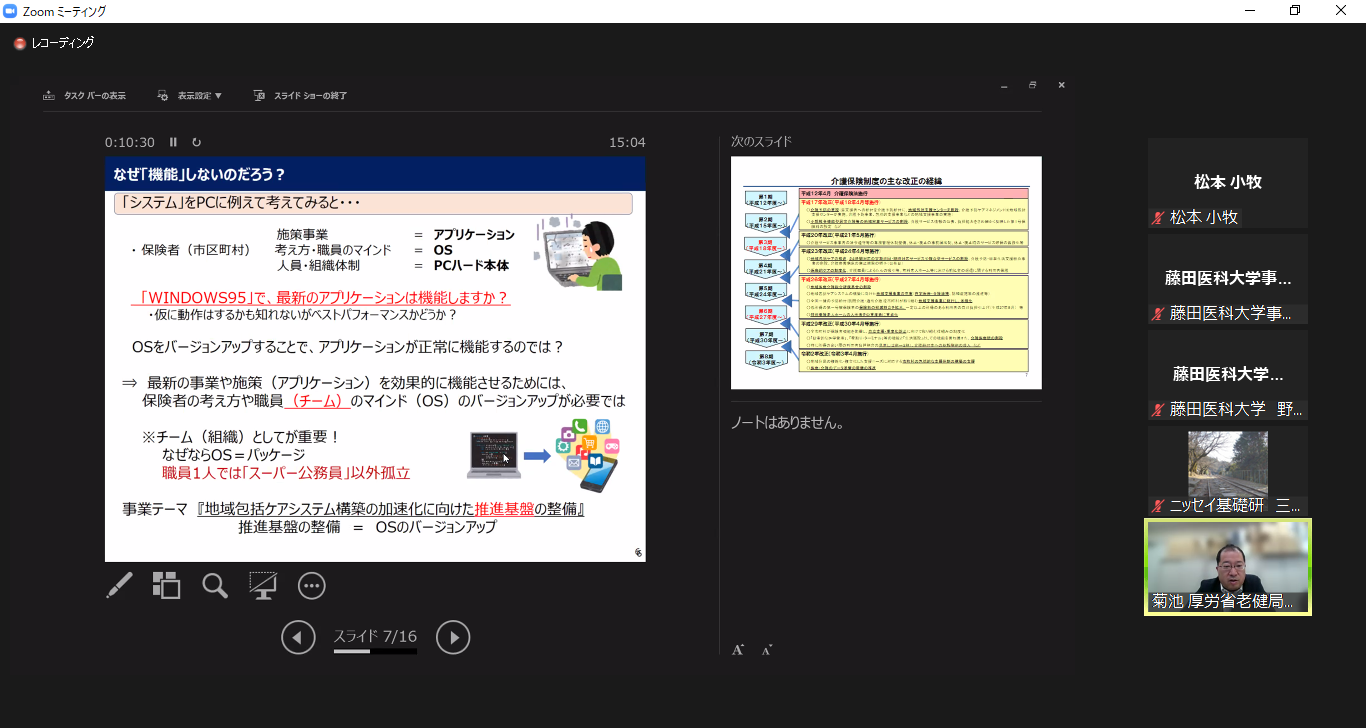1366x728 pixels.
Task: Click the slide progress bar under スライド 7/16
Action: click(375, 652)
